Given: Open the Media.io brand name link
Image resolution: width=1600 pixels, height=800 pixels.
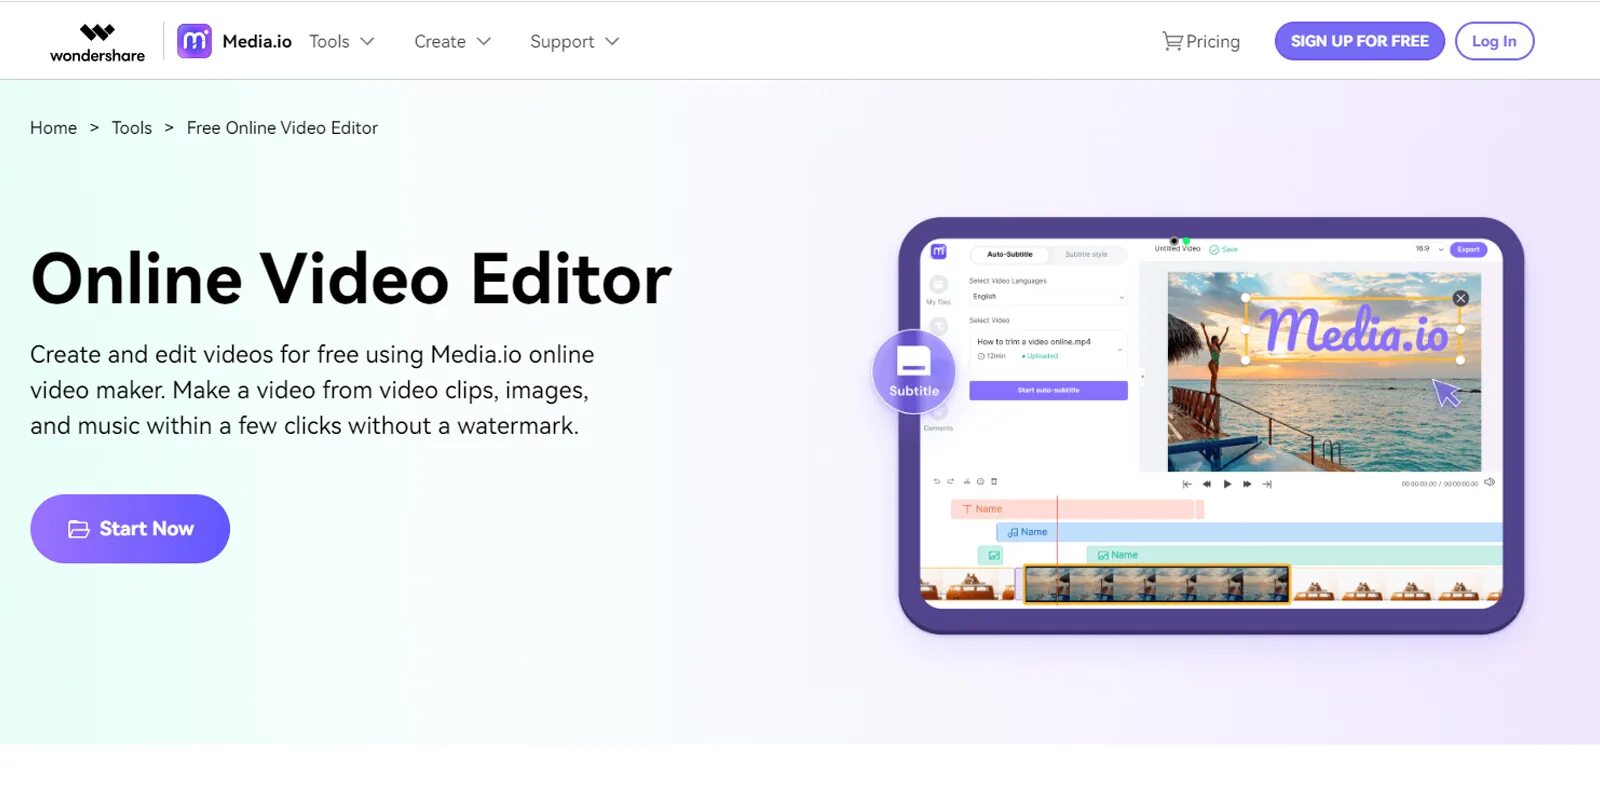Looking at the screenshot, I should click(257, 41).
